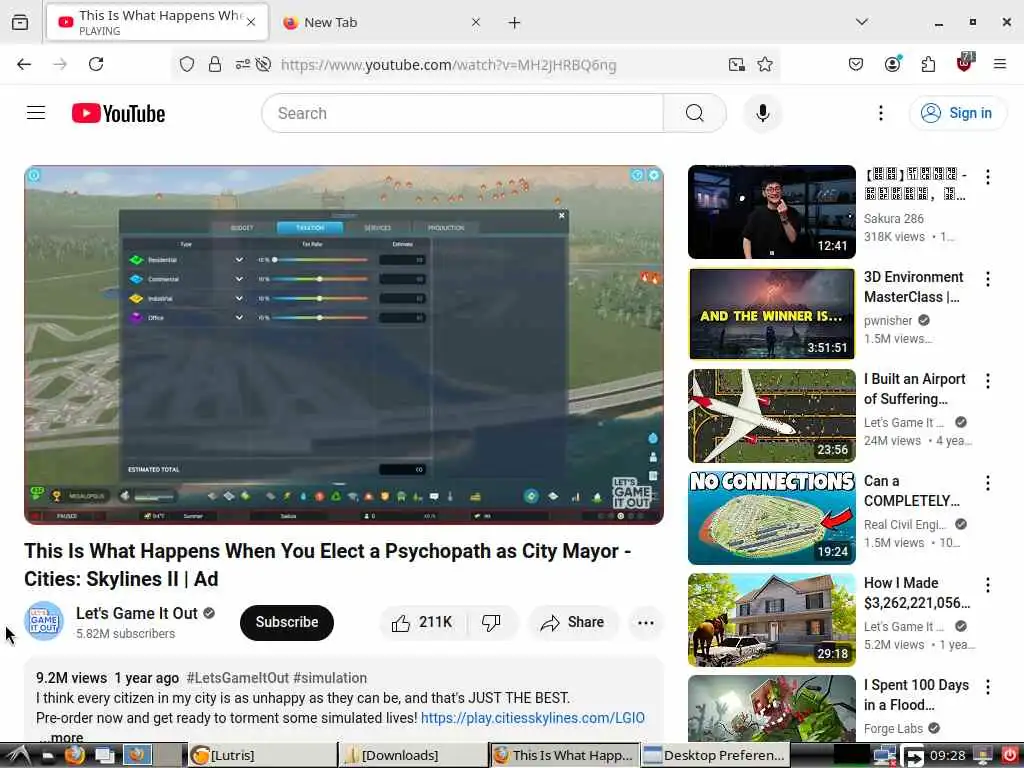Open the Sakura 286 video thumbnail
1024x768 pixels.
(x=771, y=212)
